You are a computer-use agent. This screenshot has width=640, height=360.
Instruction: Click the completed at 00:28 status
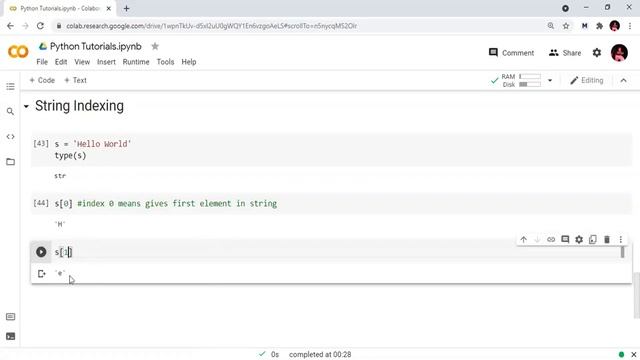tap(320, 354)
